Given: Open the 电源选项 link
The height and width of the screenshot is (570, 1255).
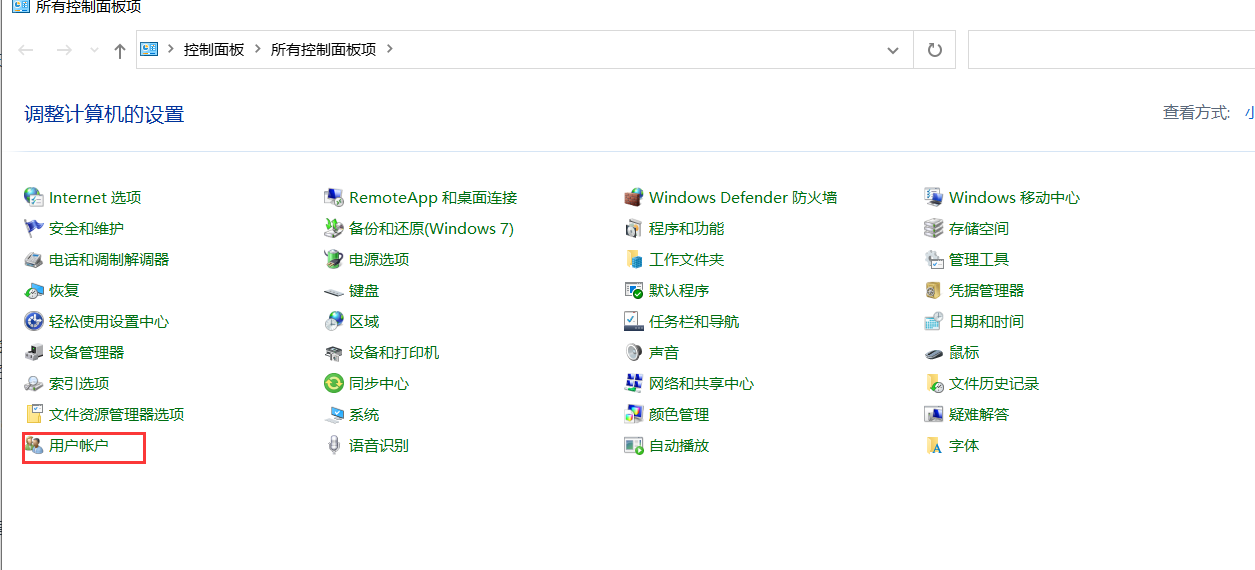Looking at the screenshot, I should [x=379, y=259].
